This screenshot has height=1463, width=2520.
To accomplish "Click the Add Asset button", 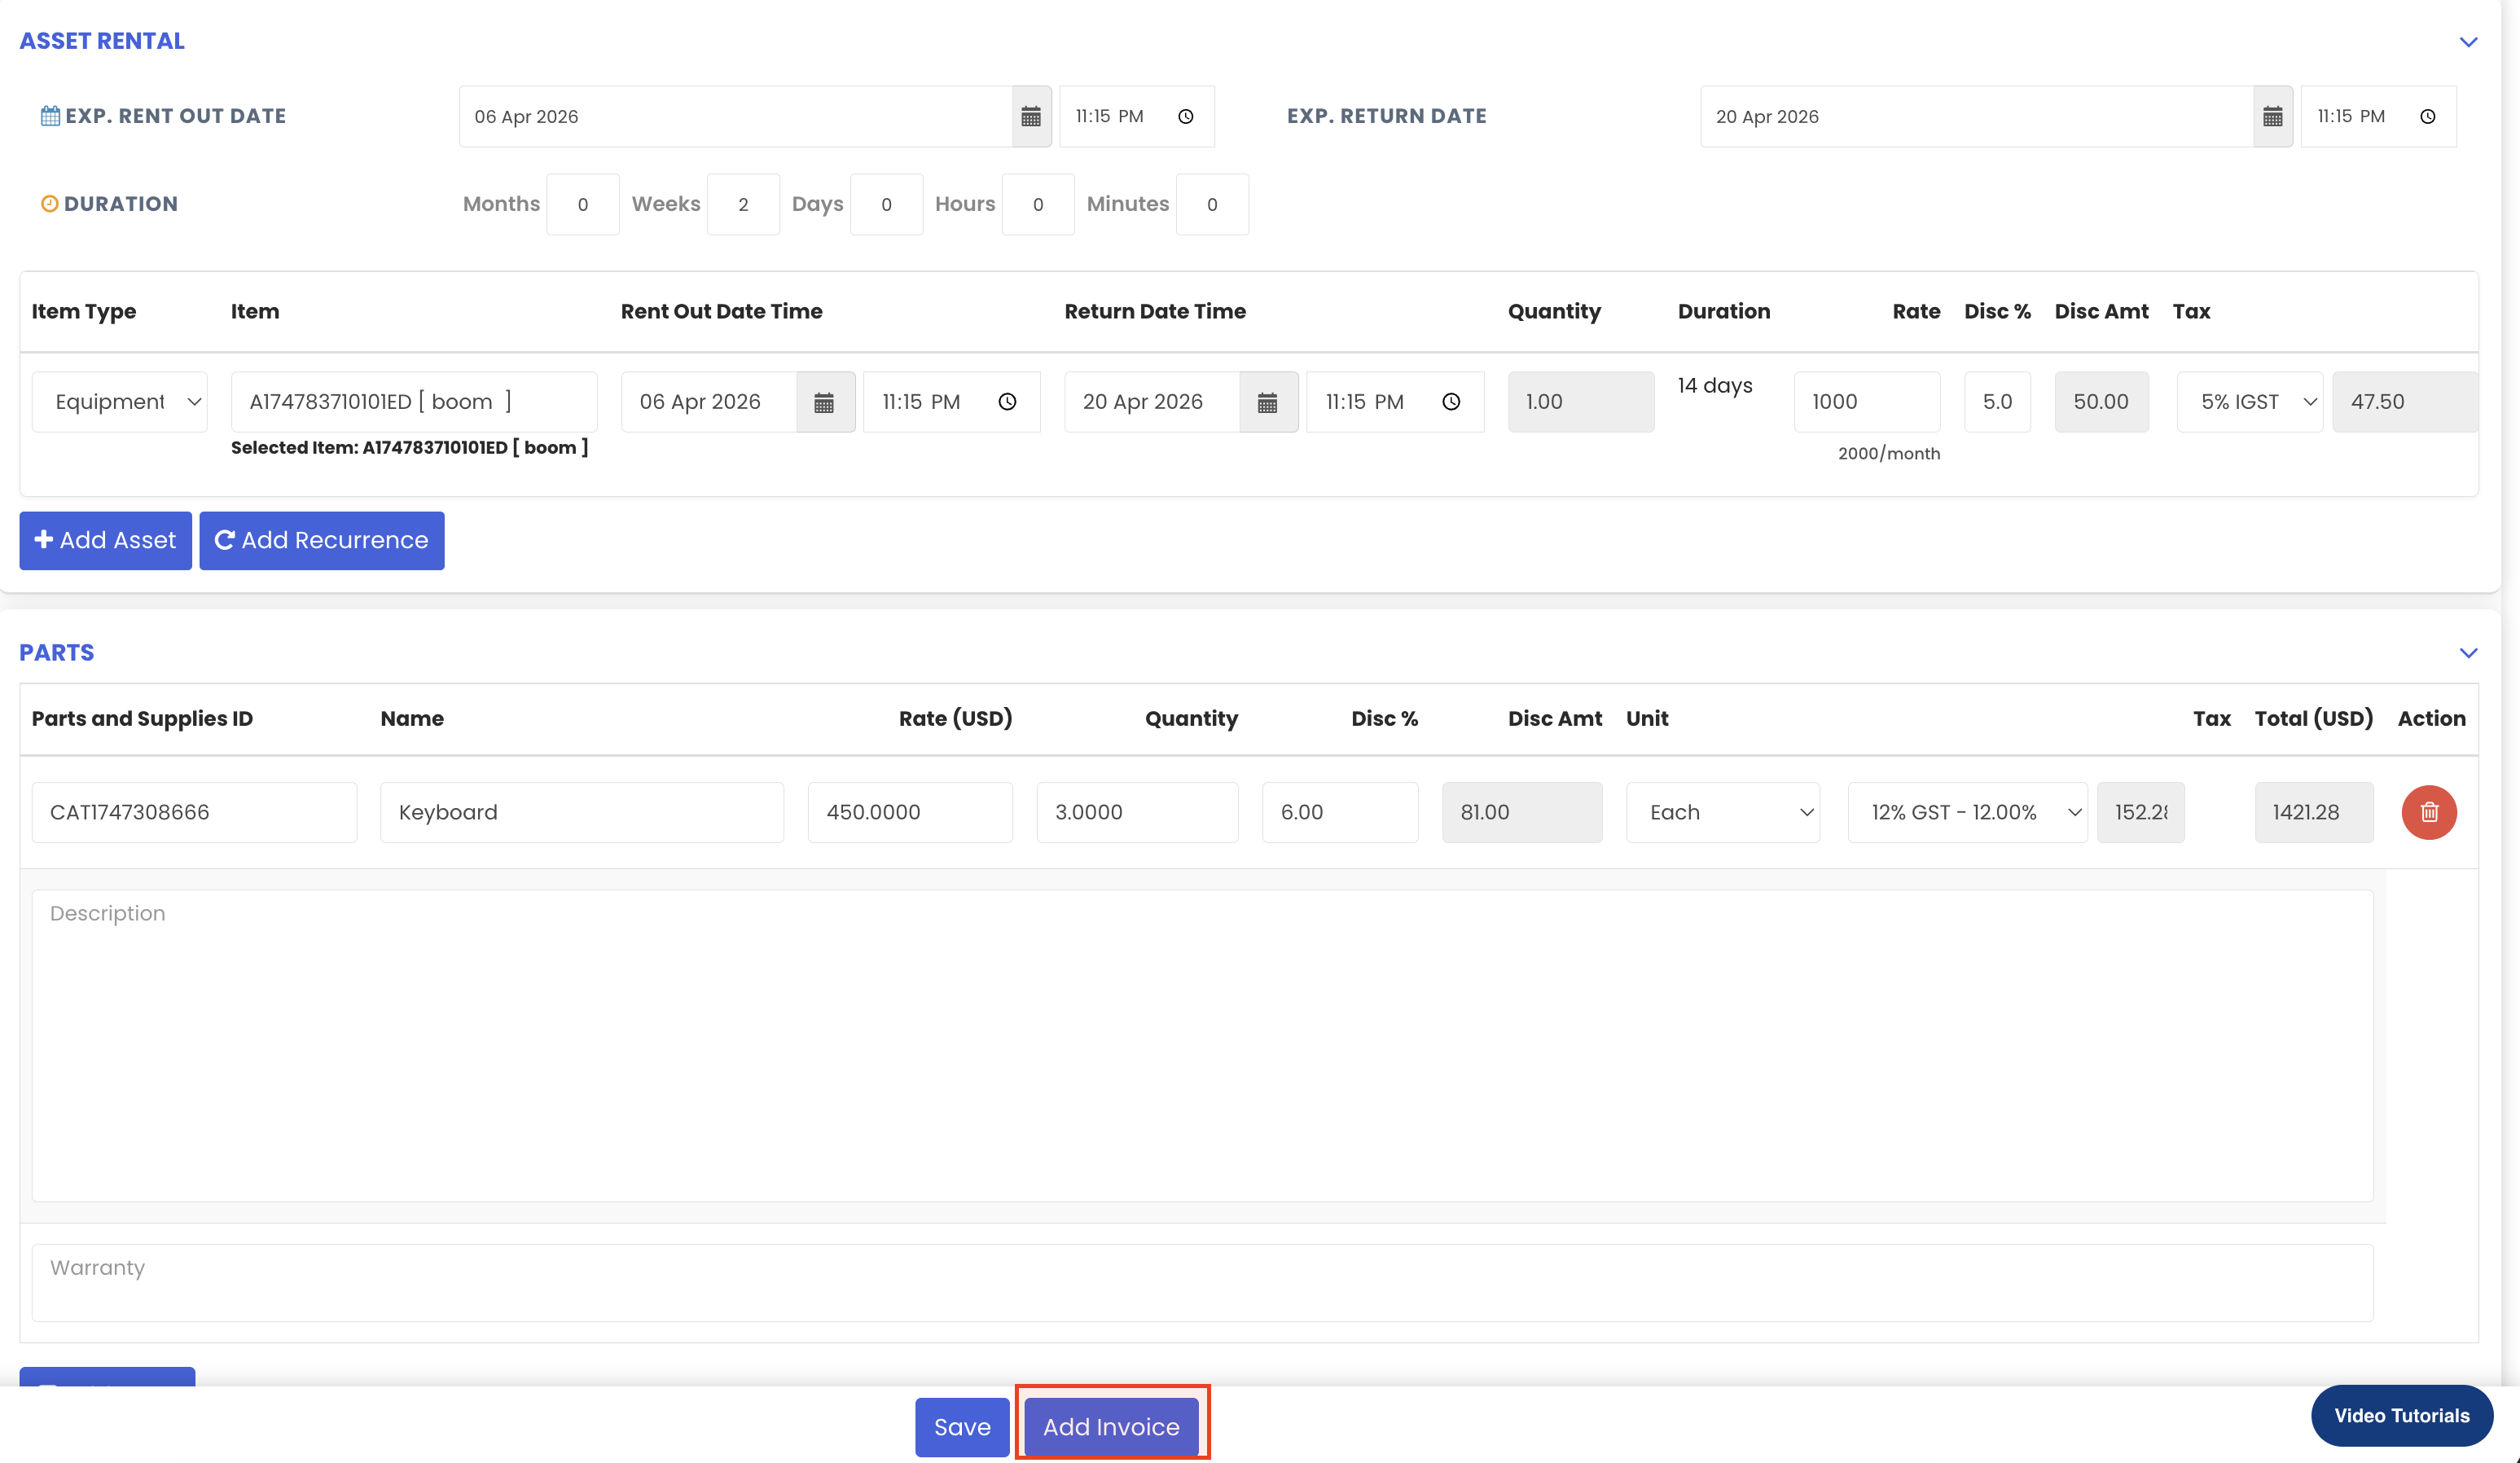I will 106,540.
